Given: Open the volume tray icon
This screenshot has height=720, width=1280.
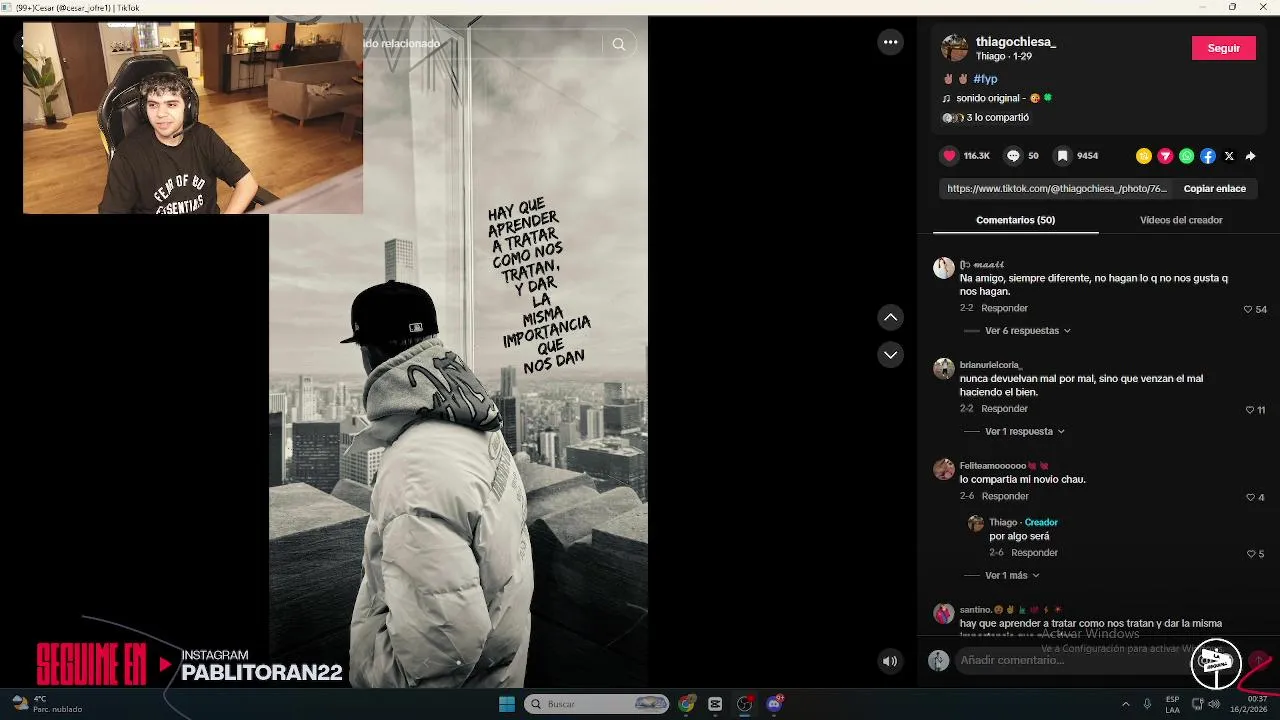Looking at the screenshot, I should [x=1214, y=704].
